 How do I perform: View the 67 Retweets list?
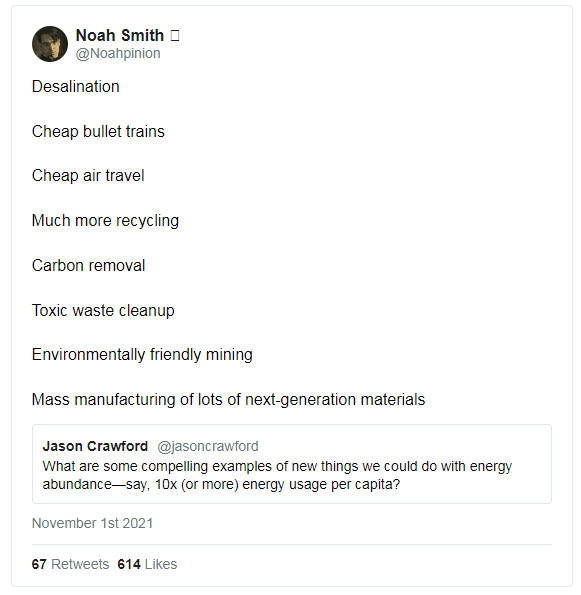point(70,564)
